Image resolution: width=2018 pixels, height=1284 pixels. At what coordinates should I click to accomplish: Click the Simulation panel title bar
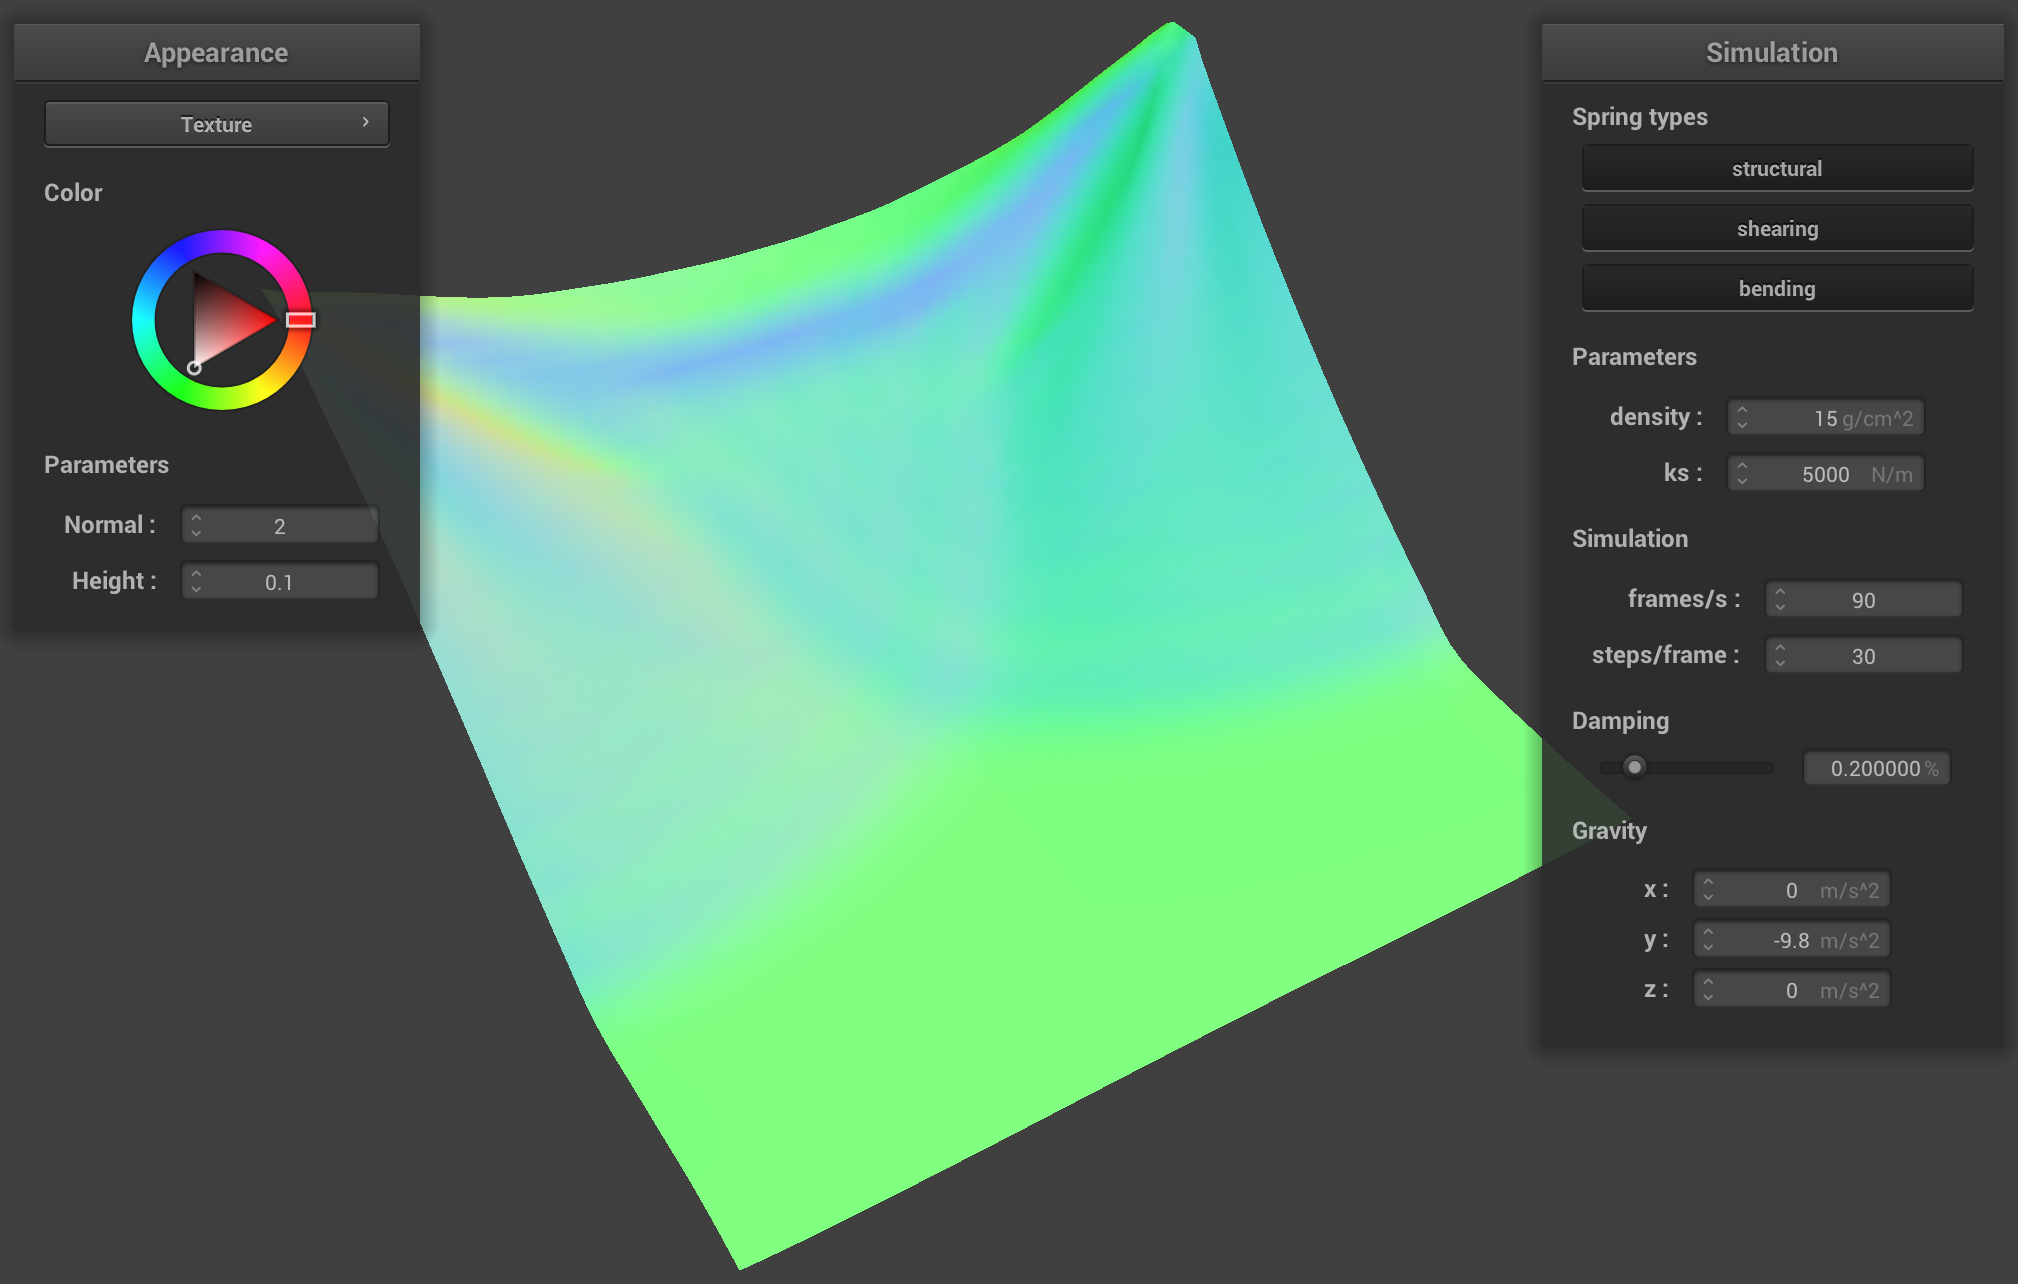coord(1772,52)
